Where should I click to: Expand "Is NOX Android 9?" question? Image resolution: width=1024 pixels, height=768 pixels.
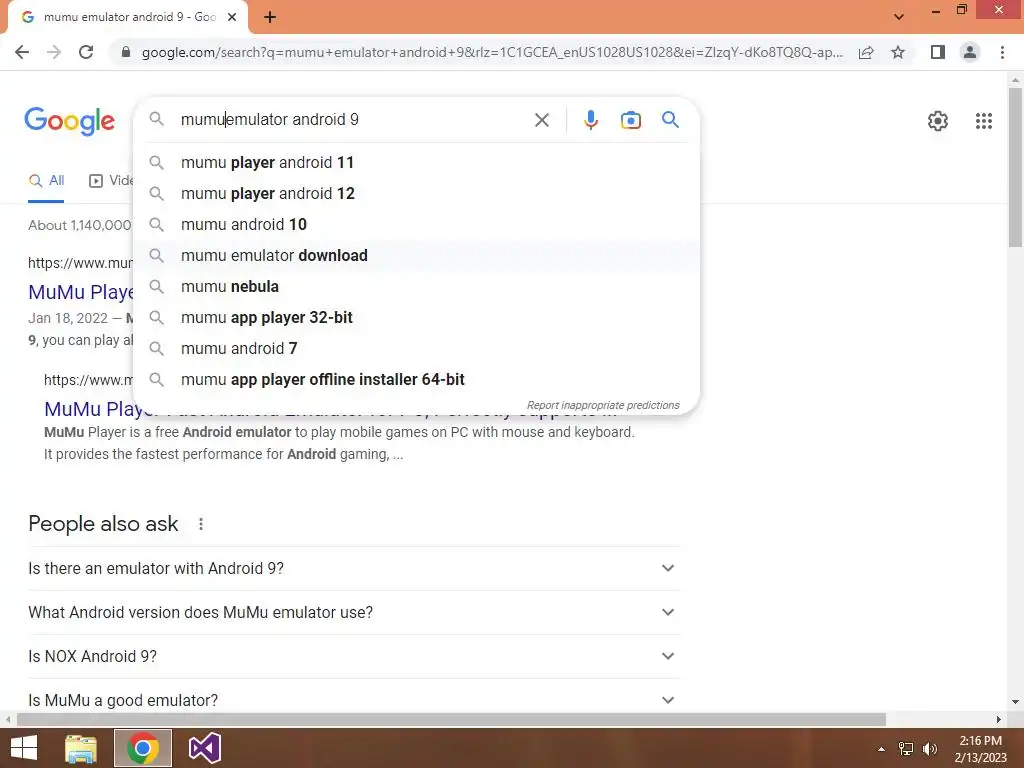pyautogui.click(x=354, y=656)
